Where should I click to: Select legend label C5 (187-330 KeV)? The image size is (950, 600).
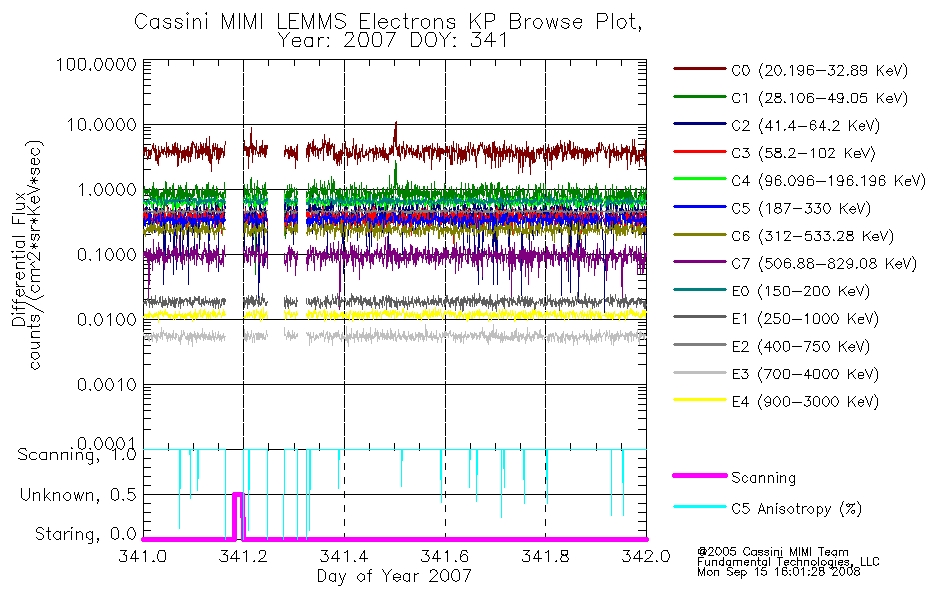(801, 209)
